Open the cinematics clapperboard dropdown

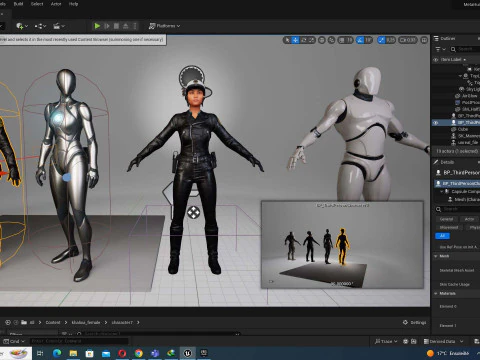(59, 26)
